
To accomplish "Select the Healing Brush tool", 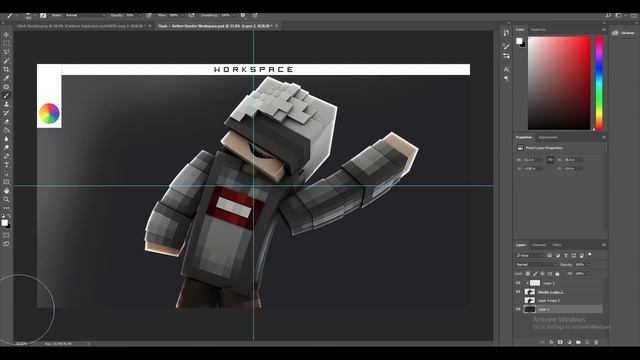I will 6,87.
